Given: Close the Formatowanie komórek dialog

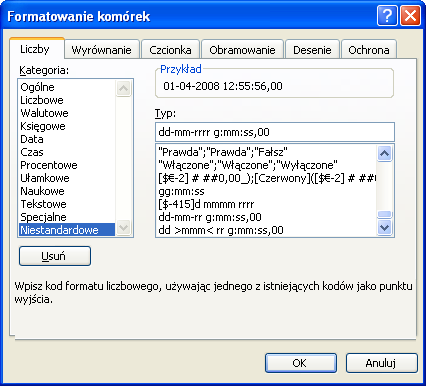Looking at the screenshot, I should (x=410, y=16).
